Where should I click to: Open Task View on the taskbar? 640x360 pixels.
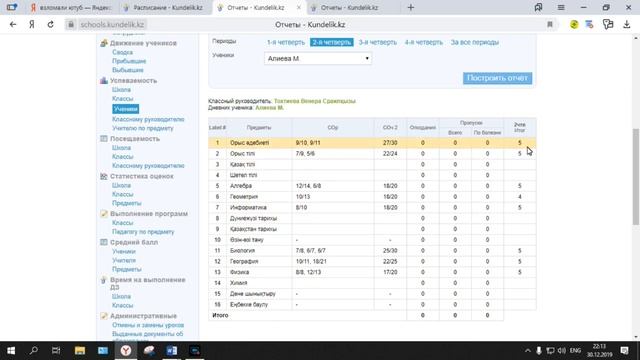pyautogui.click(x=56, y=351)
